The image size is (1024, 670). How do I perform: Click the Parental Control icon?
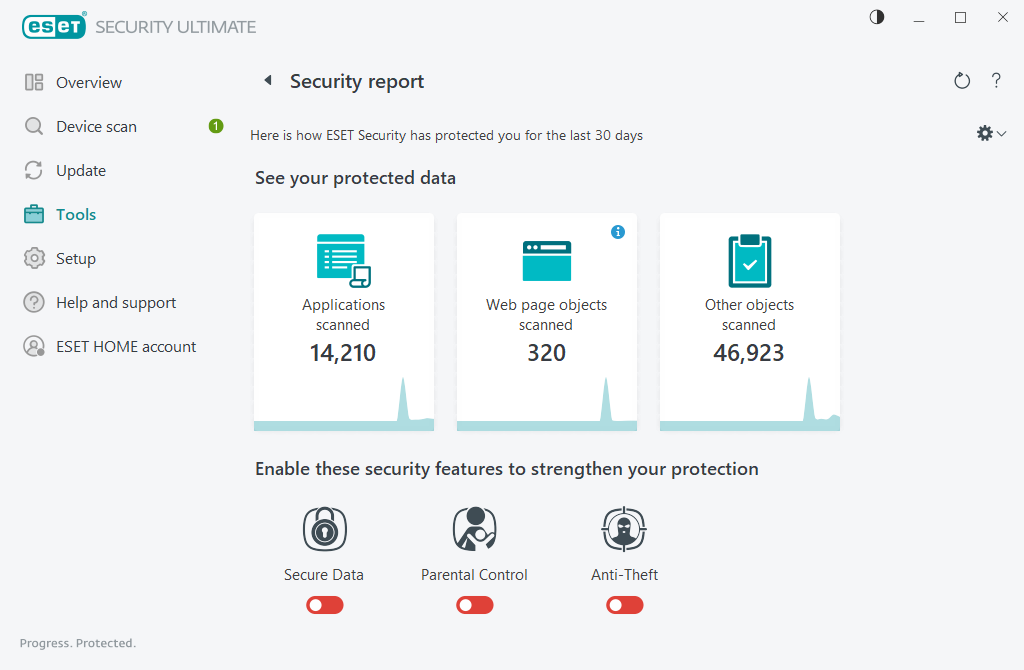475,529
